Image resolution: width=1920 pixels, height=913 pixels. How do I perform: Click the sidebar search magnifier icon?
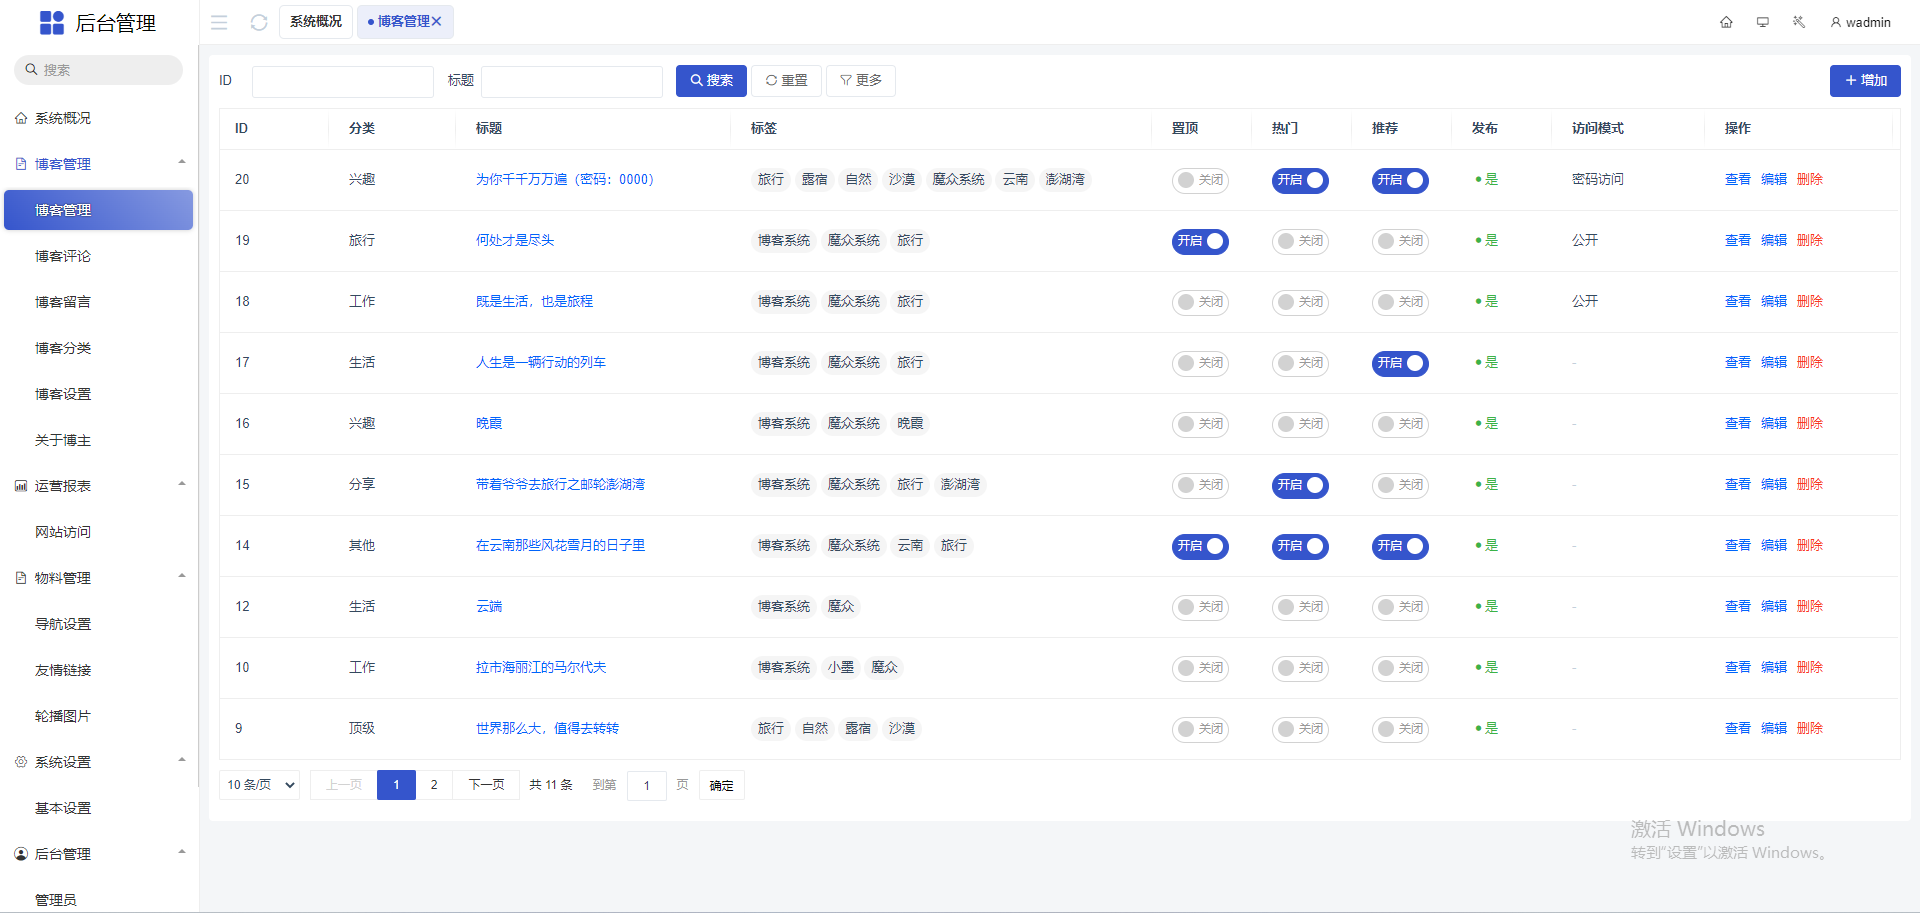[31, 70]
